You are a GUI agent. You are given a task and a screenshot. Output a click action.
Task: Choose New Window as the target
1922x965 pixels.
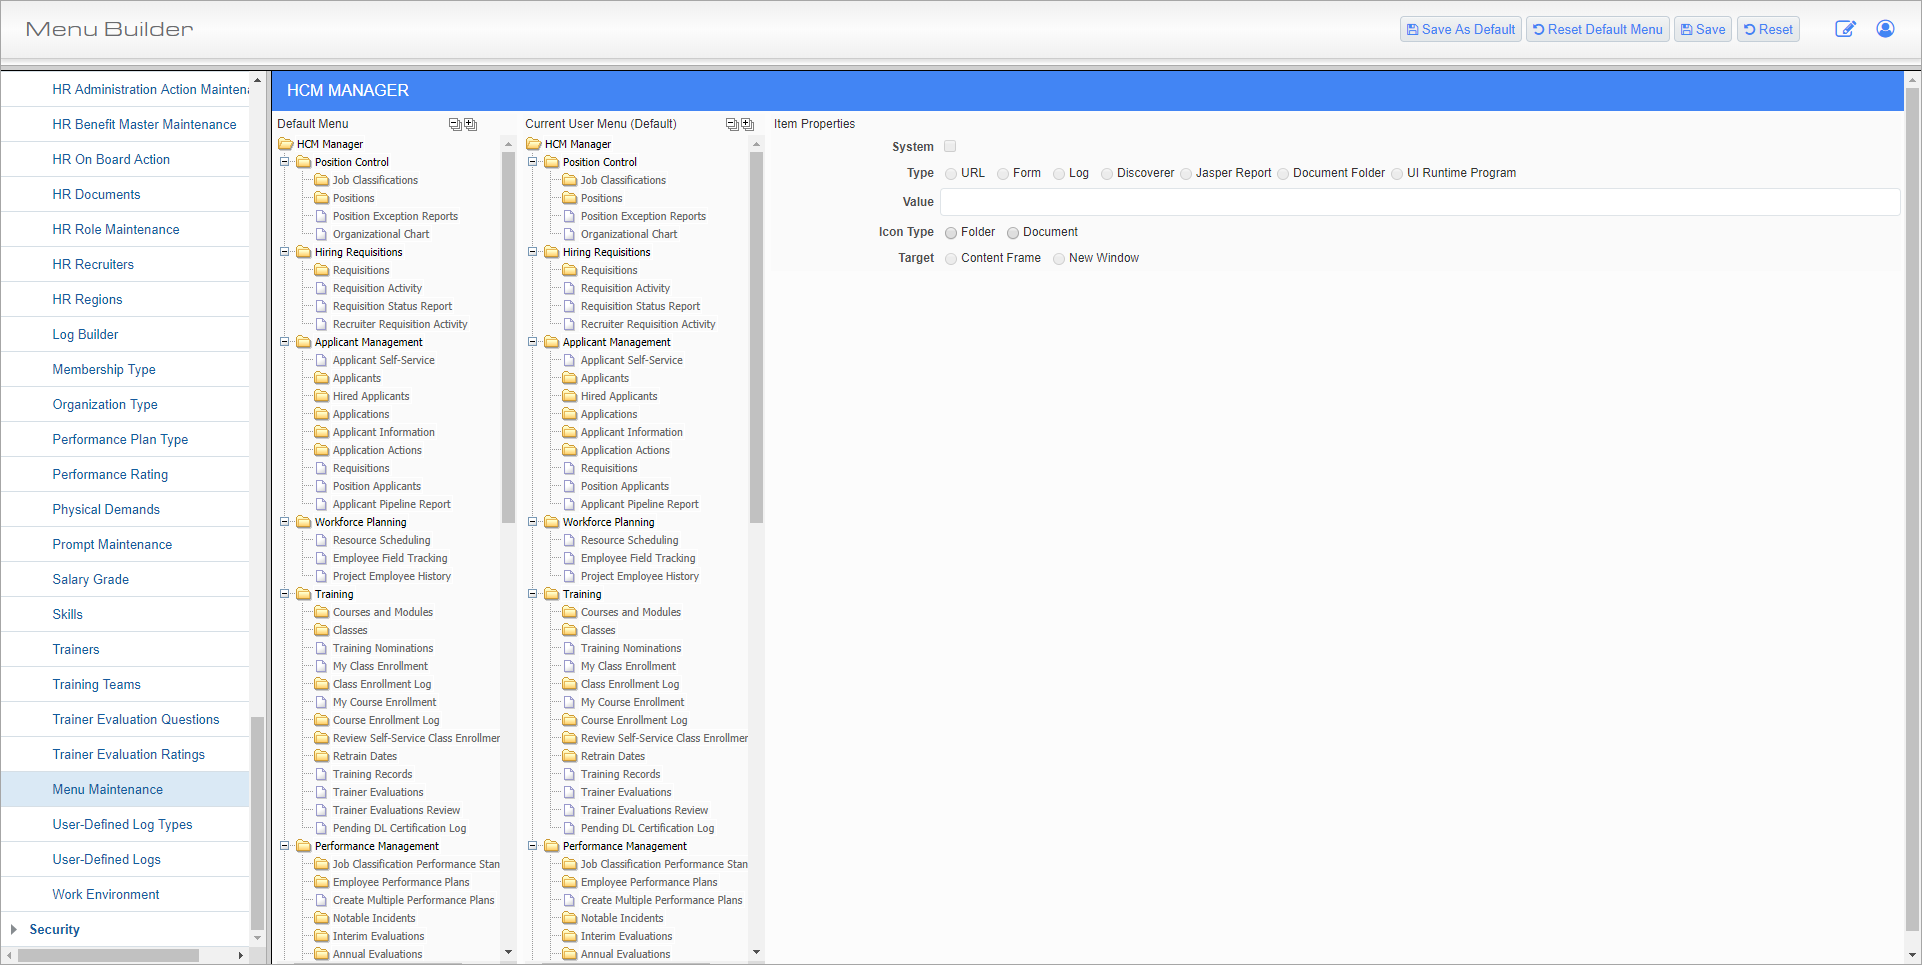tap(1059, 259)
